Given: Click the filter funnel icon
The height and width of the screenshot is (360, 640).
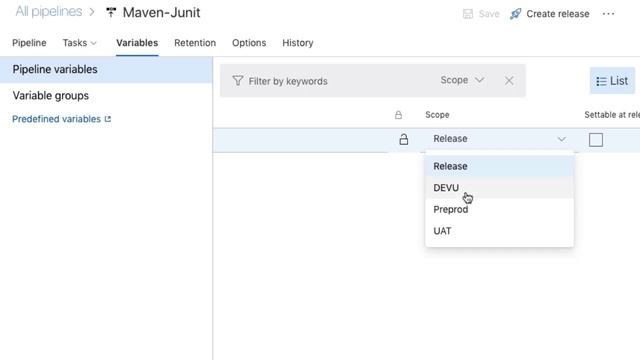Looking at the screenshot, I should coord(238,81).
